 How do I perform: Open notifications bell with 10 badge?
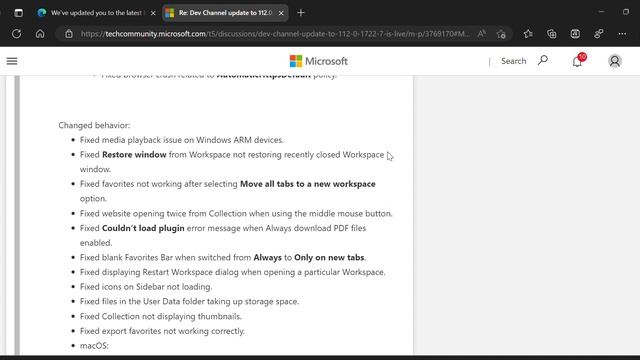pyautogui.click(x=578, y=60)
